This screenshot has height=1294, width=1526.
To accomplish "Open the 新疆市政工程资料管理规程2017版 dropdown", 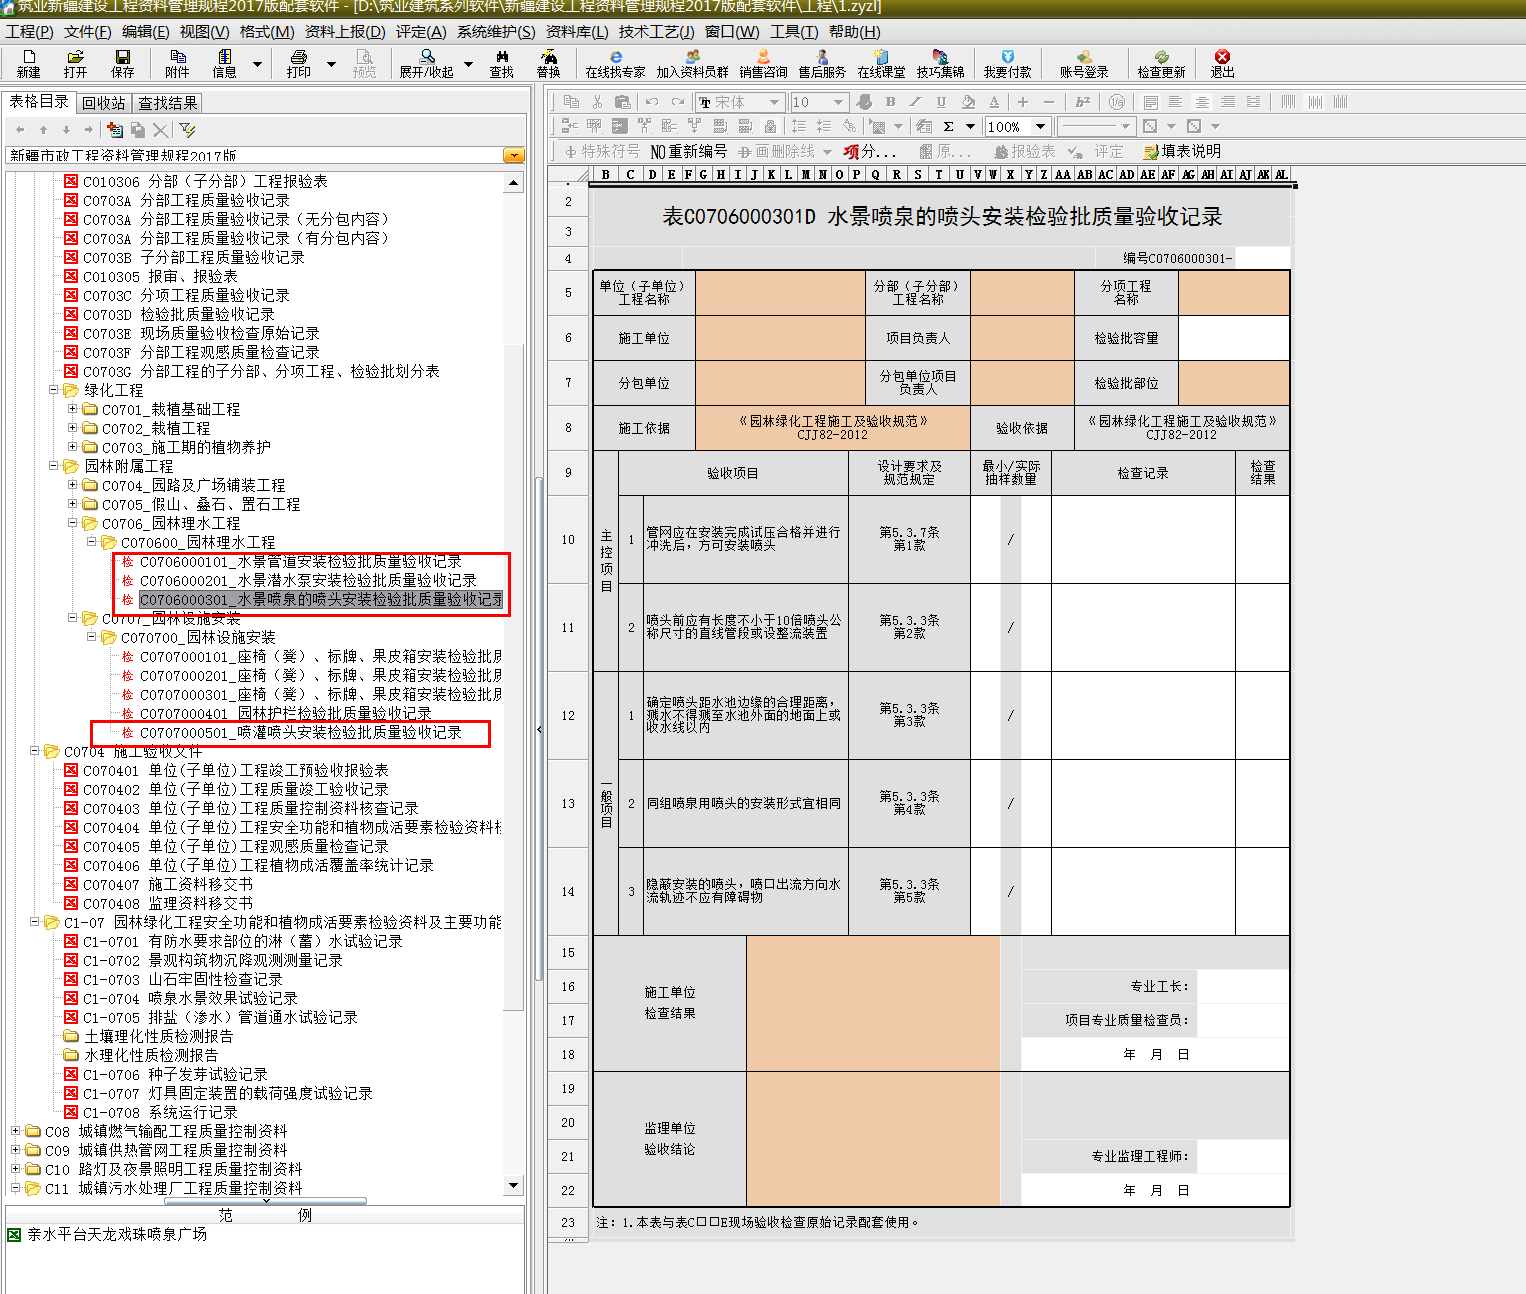I will (x=514, y=156).
